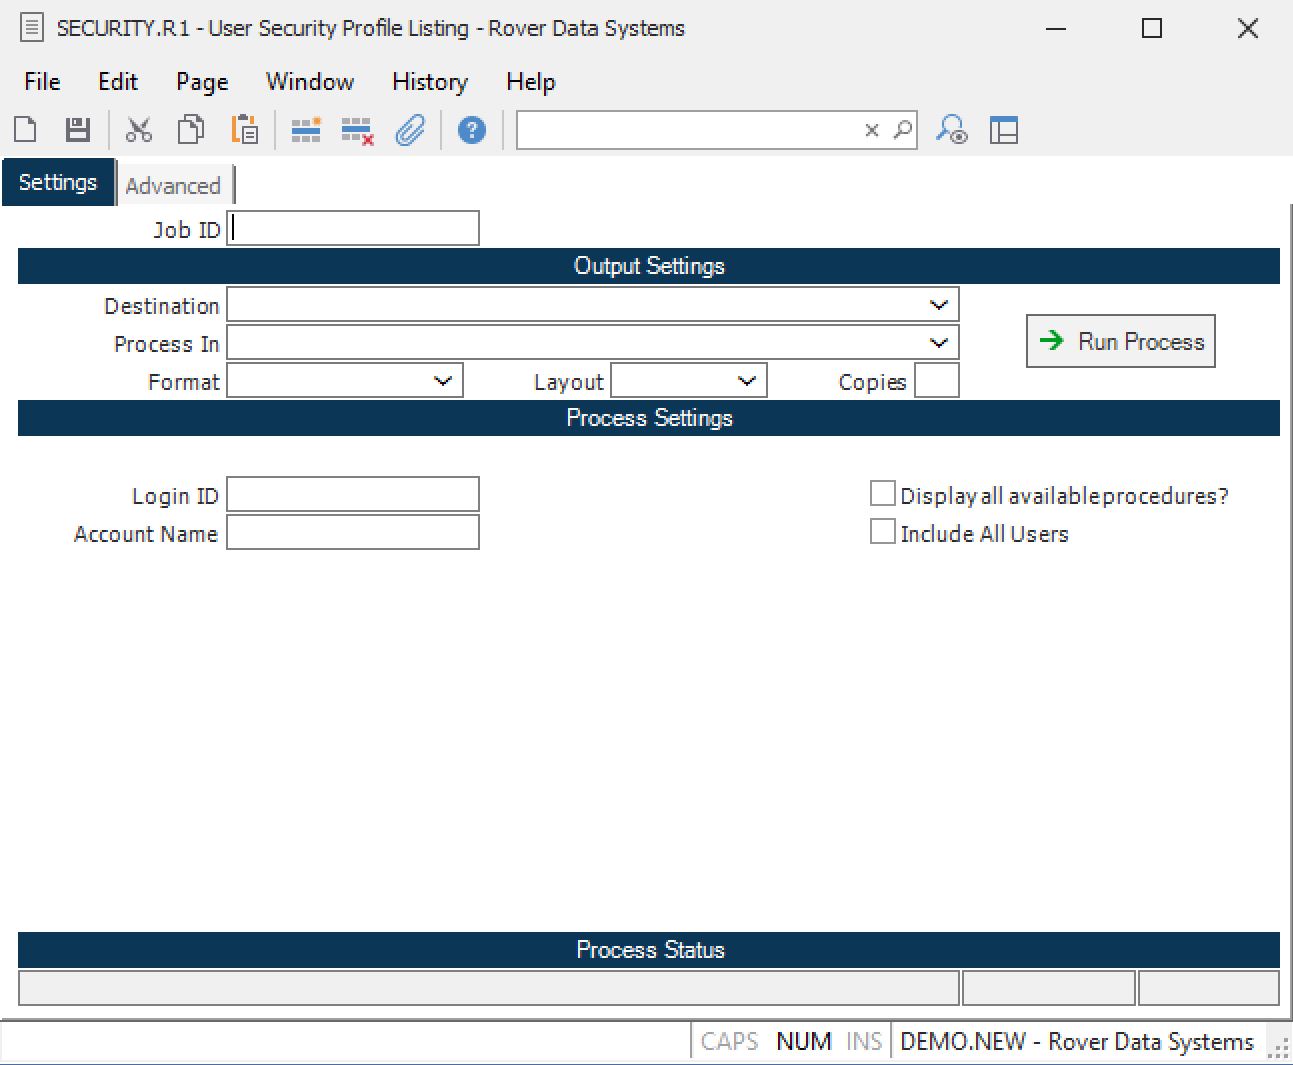The width and height of the screenshot is (1293, 1065).
Task: Click into the Login ID field
Action: [353, 495]
